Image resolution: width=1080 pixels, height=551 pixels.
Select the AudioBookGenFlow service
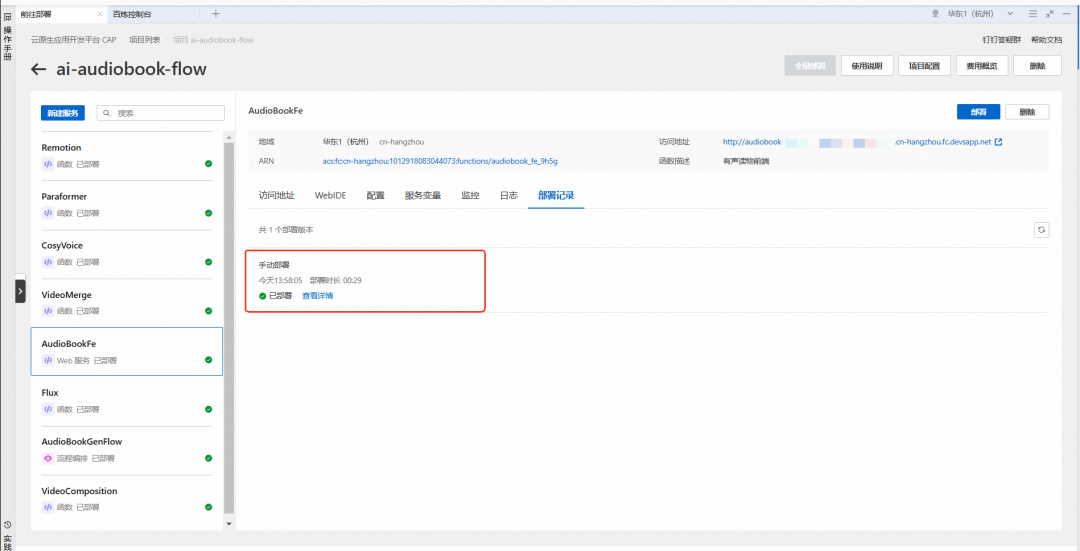pos(127,450)
